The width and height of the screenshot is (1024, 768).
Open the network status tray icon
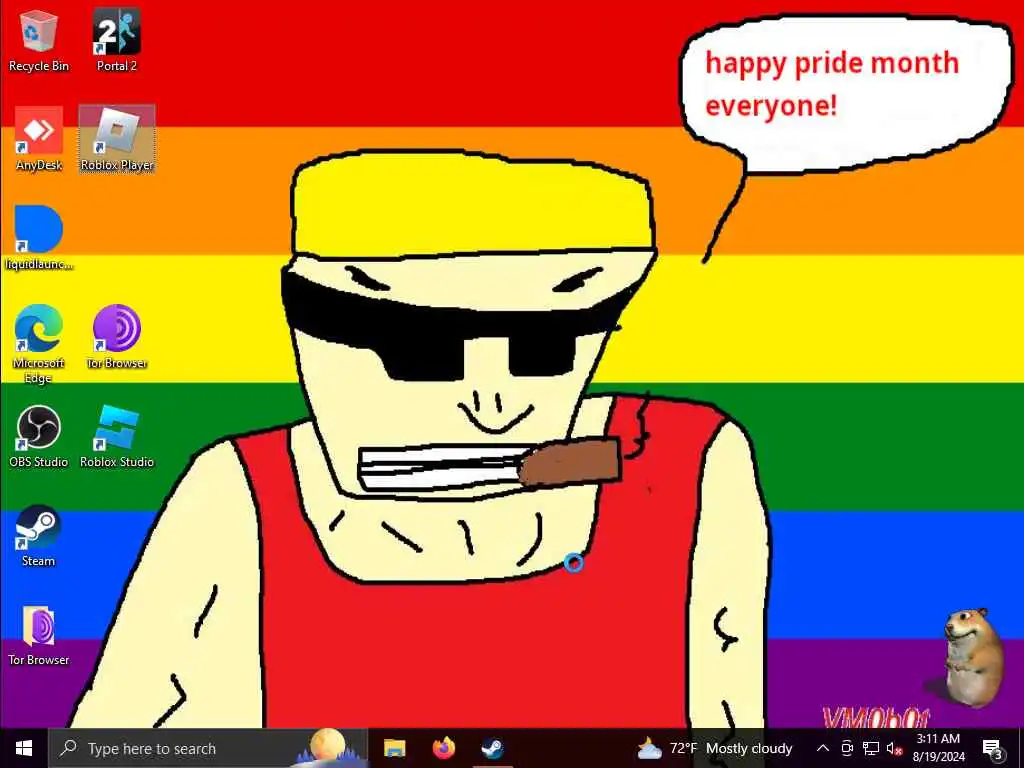(x=871, y=748)
